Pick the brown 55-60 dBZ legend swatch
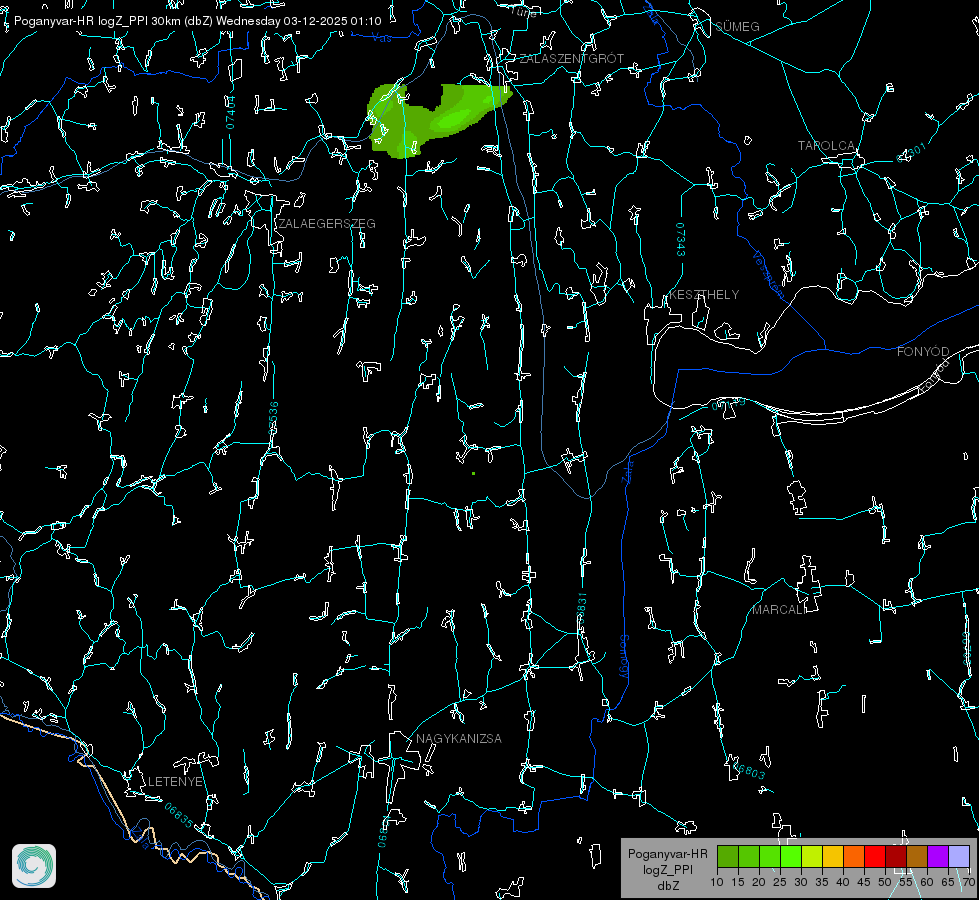 [x=917, y=856]
